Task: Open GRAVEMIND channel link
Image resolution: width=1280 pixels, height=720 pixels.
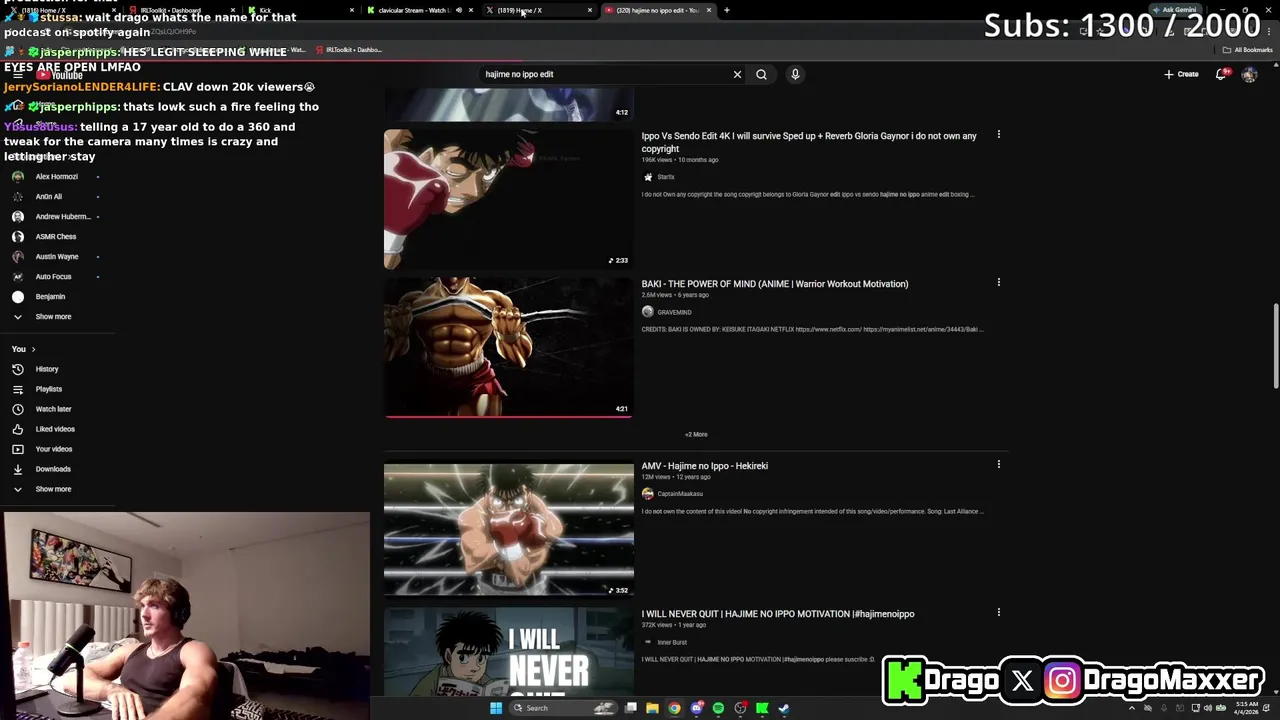Action: (x=674, y=312)
